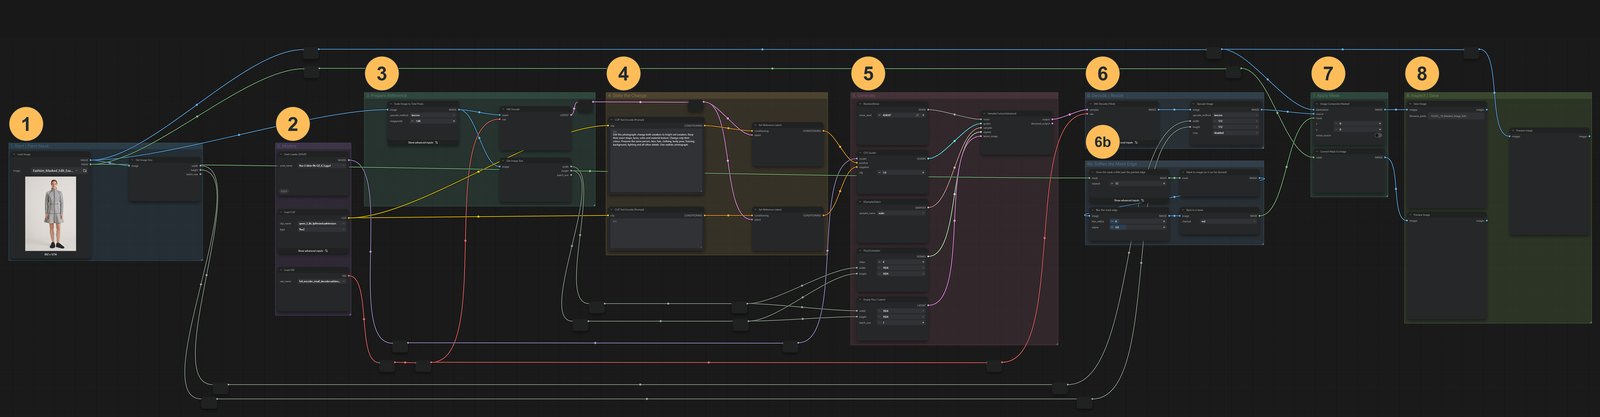Screen dimensions: 1600x417
Task: Click the blur_radius value in Blur mask node
Action: coord(1138,221)
